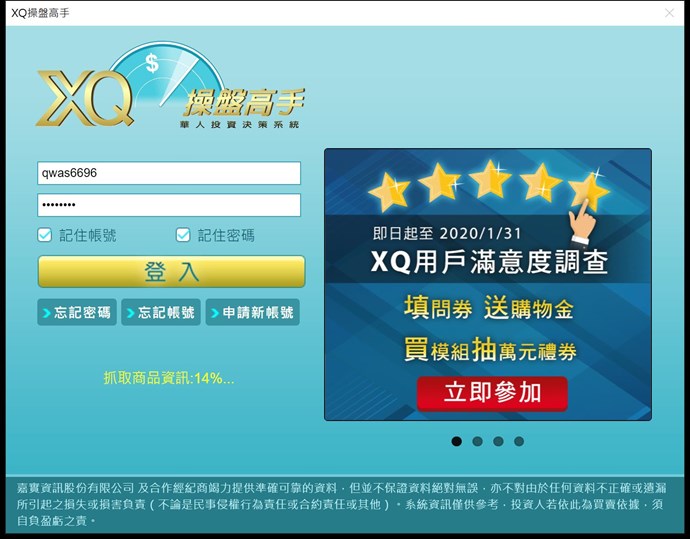690x539 pixels.
Task: Click the disclaimer text starting with 嘉實資訊股份有限公司
Action: point(341,504)
